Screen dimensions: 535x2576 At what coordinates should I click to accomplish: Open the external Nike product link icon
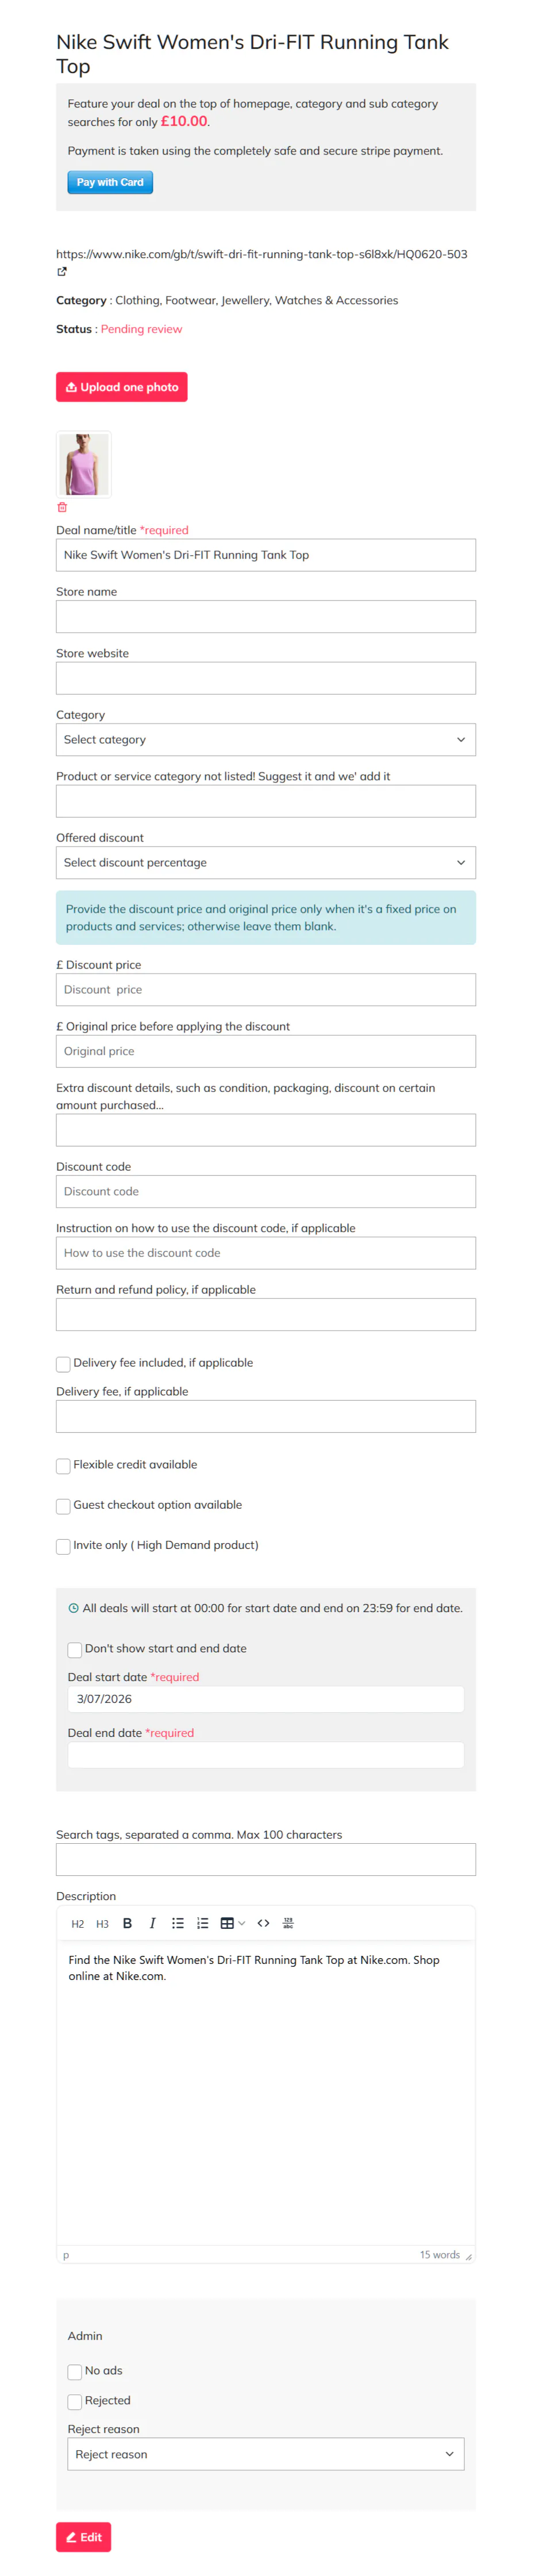tap(62, 272)
